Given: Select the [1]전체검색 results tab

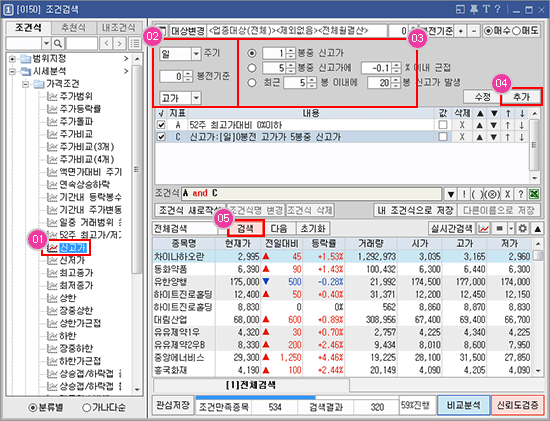Looking at the screenshot, I should coord(251,385).
